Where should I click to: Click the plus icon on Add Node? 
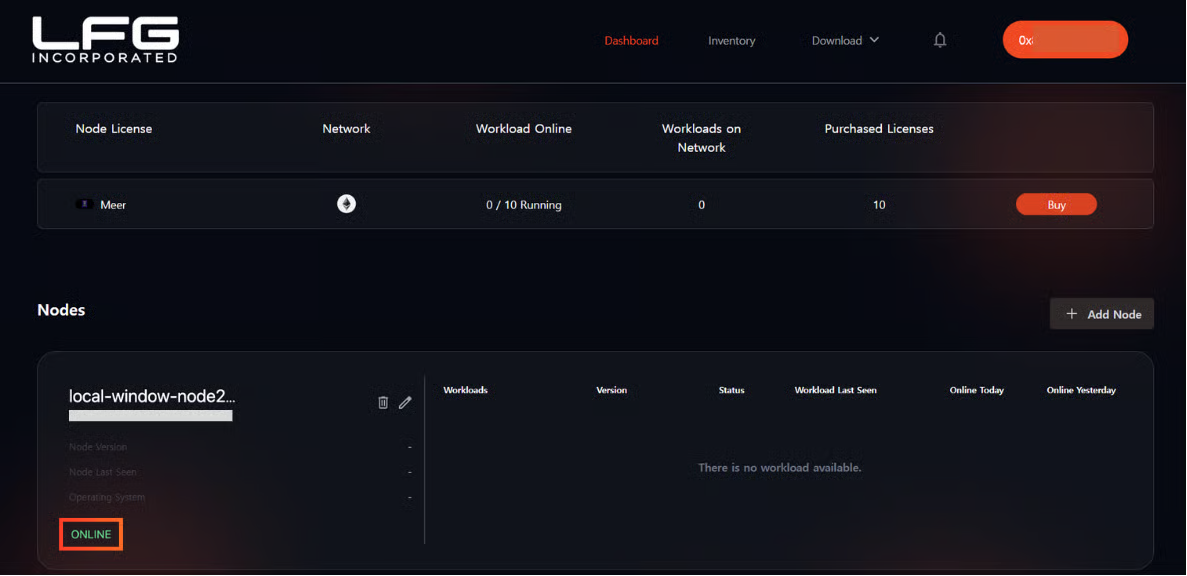1072,314
